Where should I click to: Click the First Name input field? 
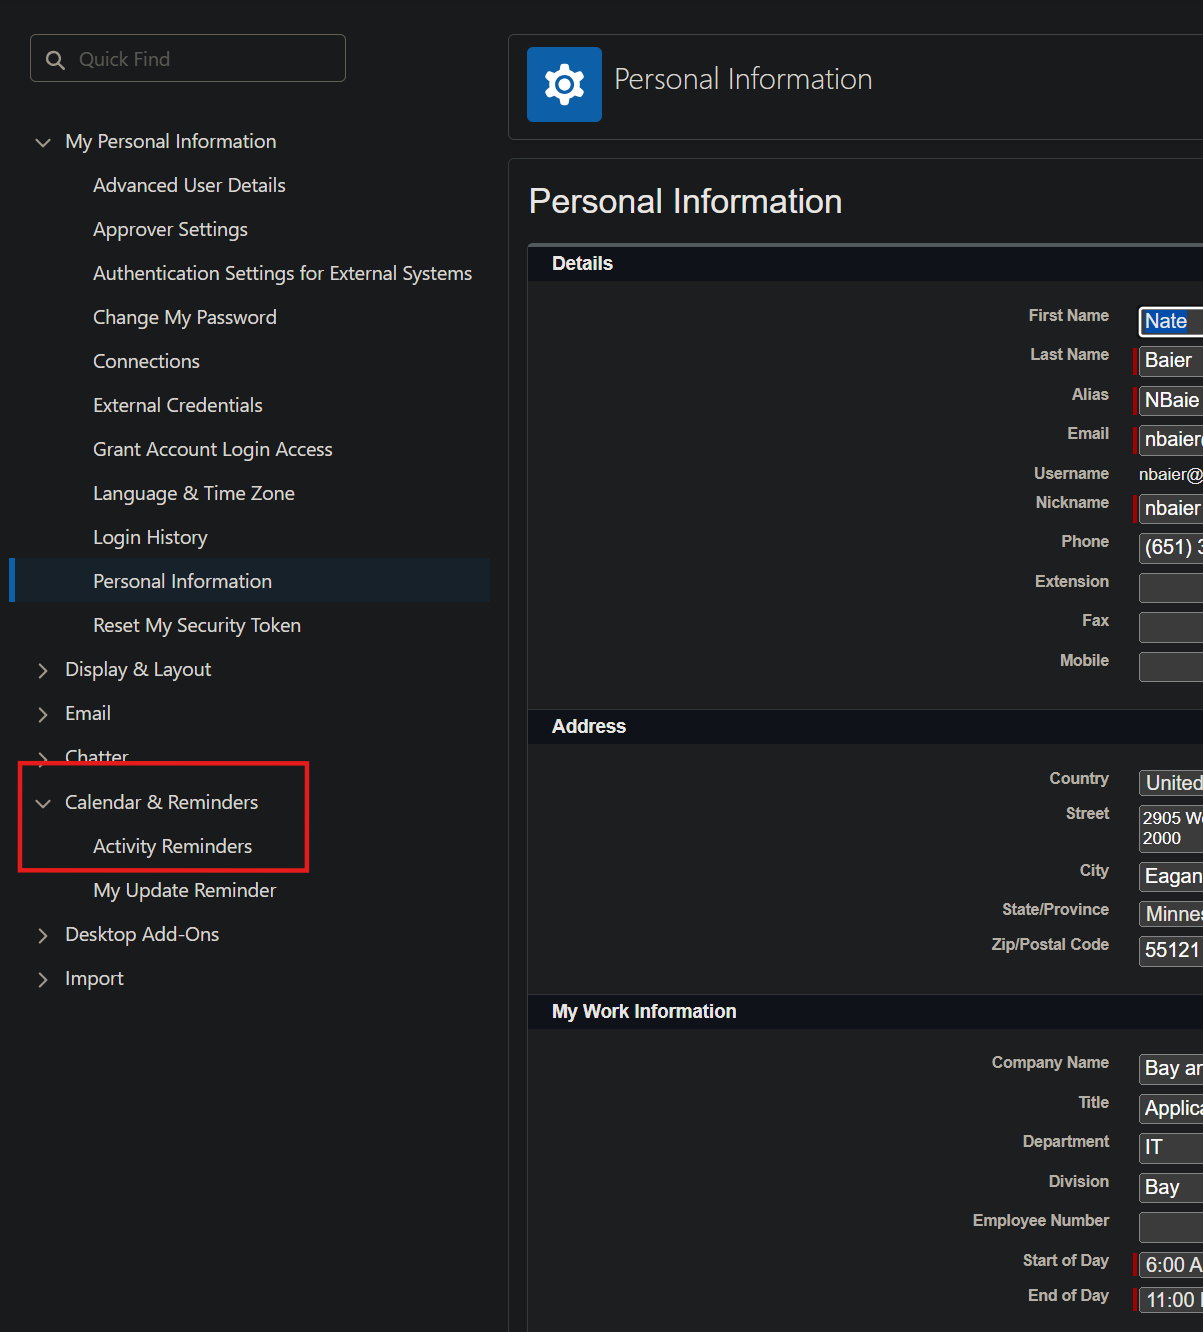tap(1171, 322)
